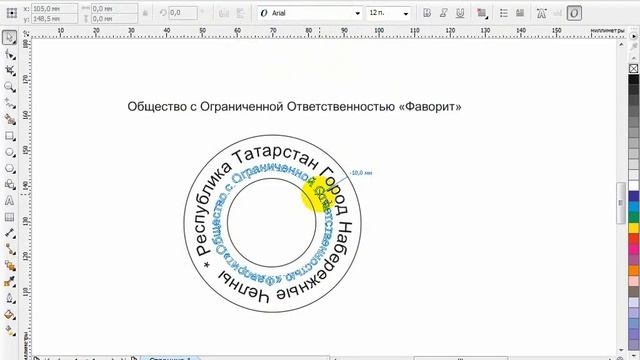Image resolution: width=640 pixels, height=360 pixels.
Task: Open the Text Properties icon
Action: pyautogui.click(x=541, y=13)
